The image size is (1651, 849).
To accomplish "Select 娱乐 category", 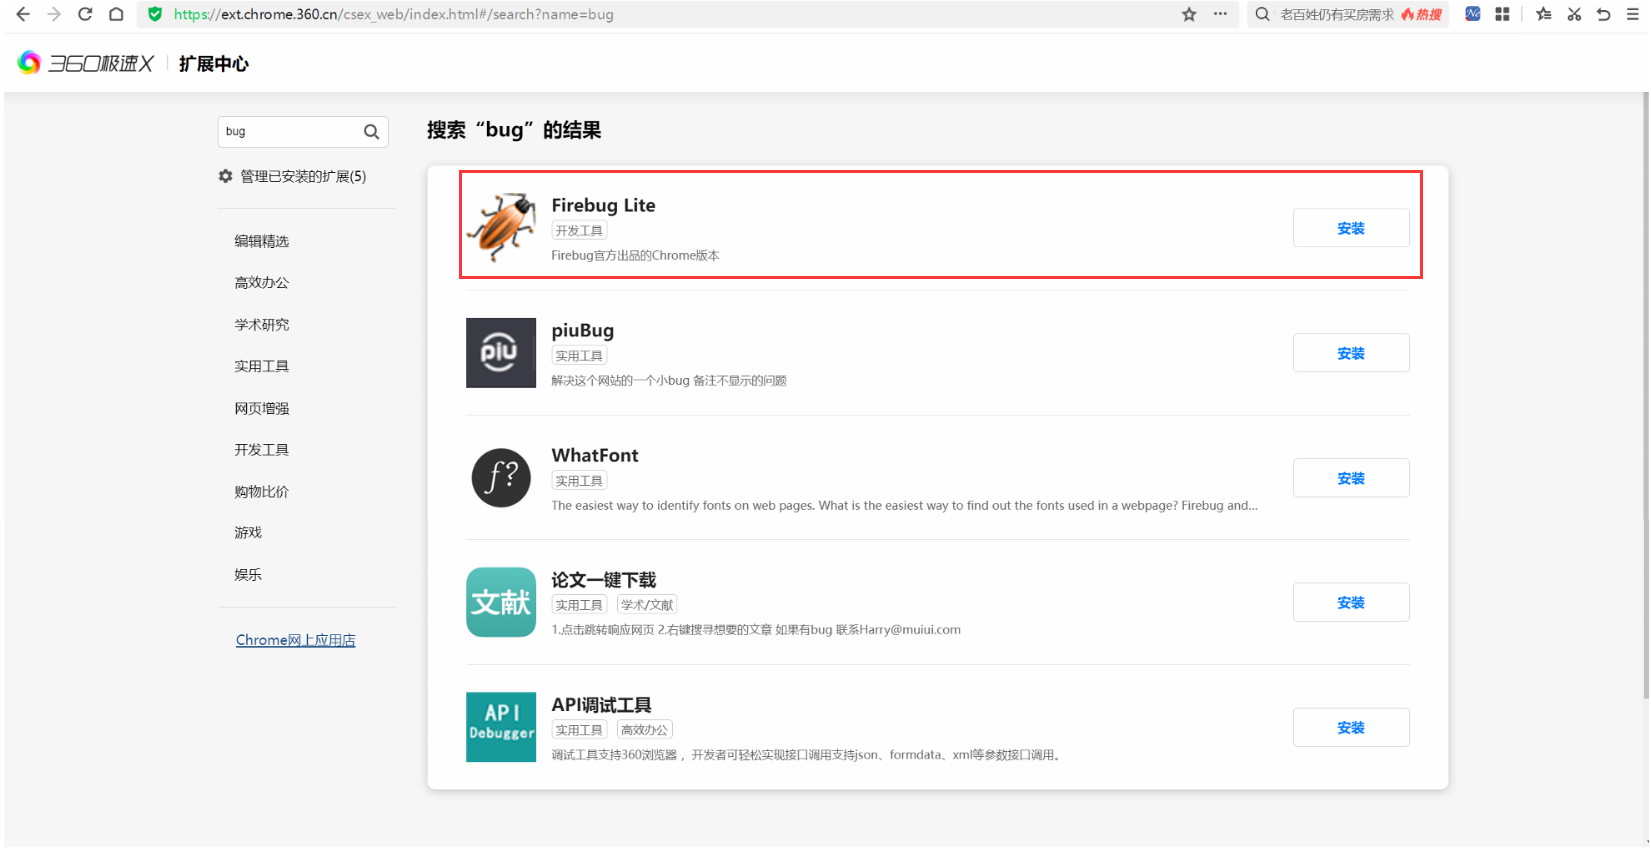I will 248,575.
